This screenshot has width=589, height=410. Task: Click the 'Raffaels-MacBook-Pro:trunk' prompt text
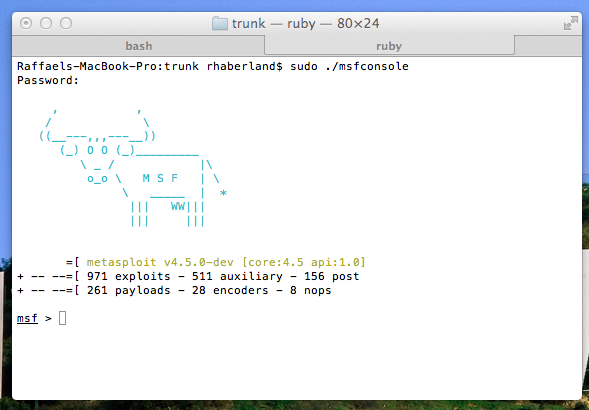(x=108, y=67)
